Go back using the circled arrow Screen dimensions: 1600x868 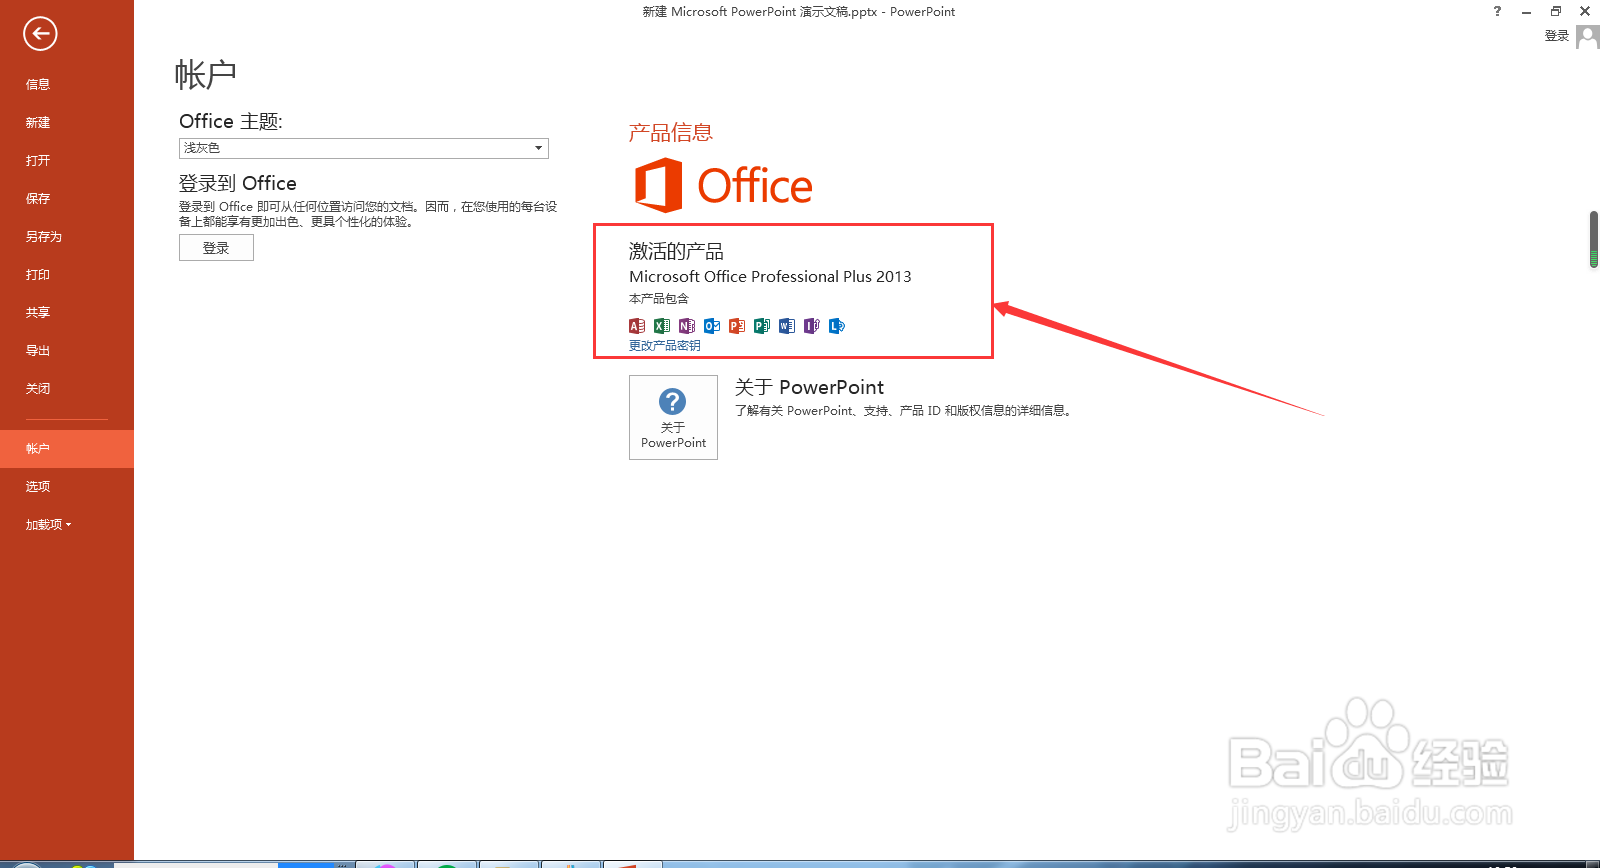pyautogui.click(x=40, y=34)
